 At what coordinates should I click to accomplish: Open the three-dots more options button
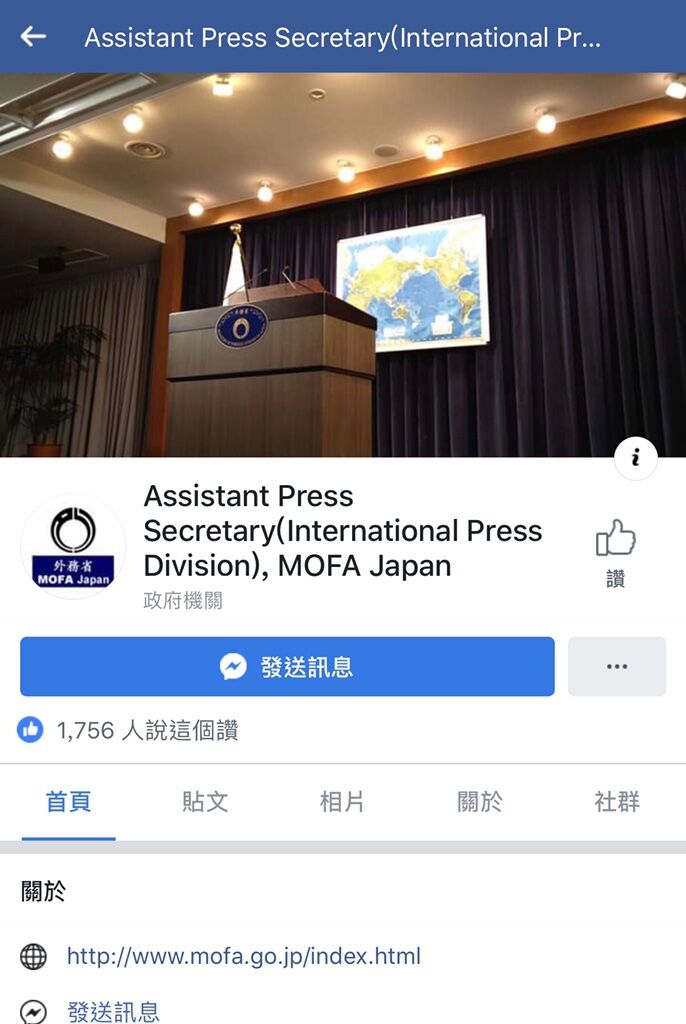(617, 666)
